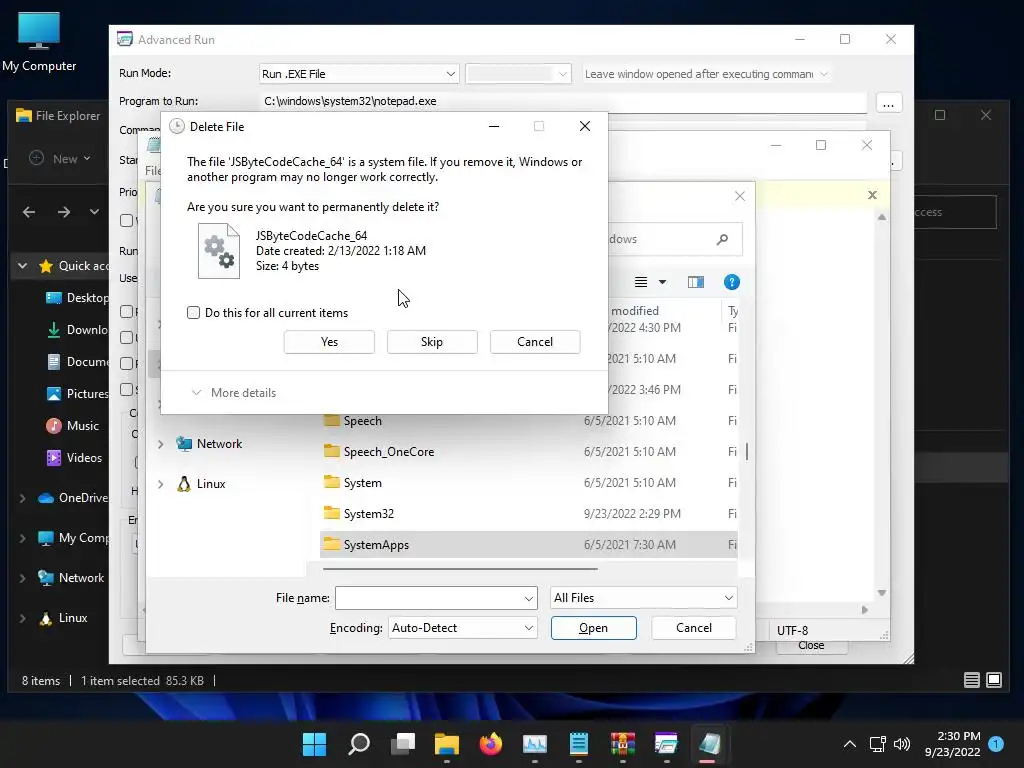The image size is (1024, 768).
Task: Click the Linux penguin icon in Open dialog
Action: click(x=184, y=484)
